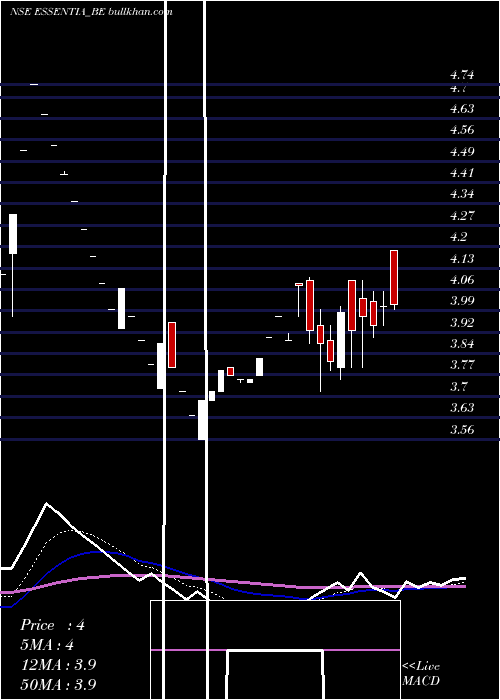
Task: Click the 4.49 price axis label
Action: pos(462,152)
